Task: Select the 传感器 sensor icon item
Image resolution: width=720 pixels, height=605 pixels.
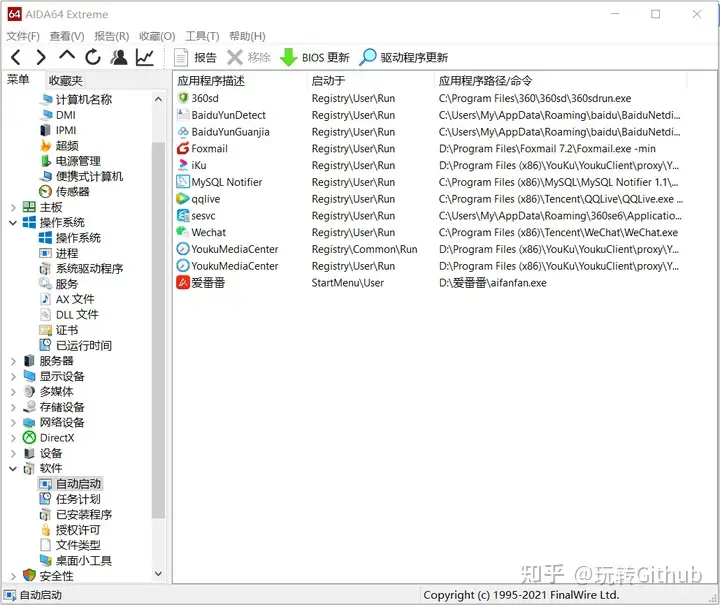Action: pos(64,192)
